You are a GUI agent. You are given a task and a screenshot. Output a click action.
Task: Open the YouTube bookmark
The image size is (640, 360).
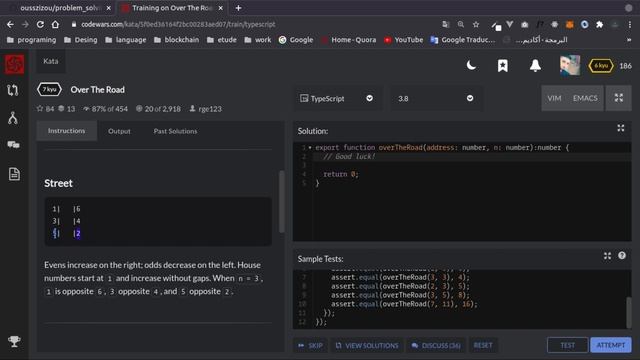403,40
